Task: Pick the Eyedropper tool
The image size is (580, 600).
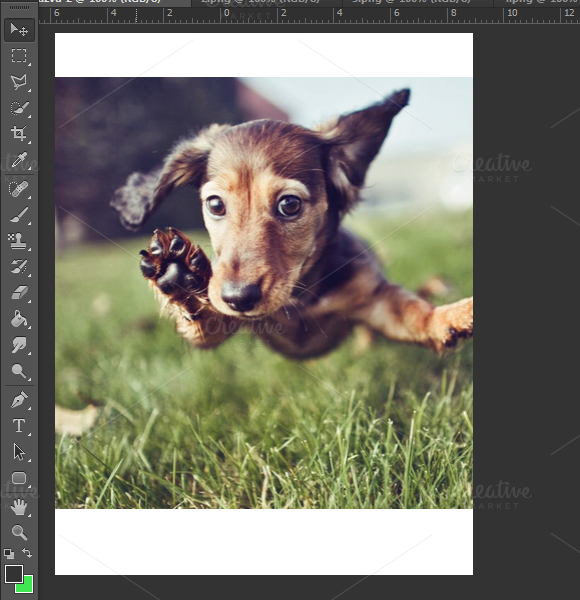Action: (19, 160)
